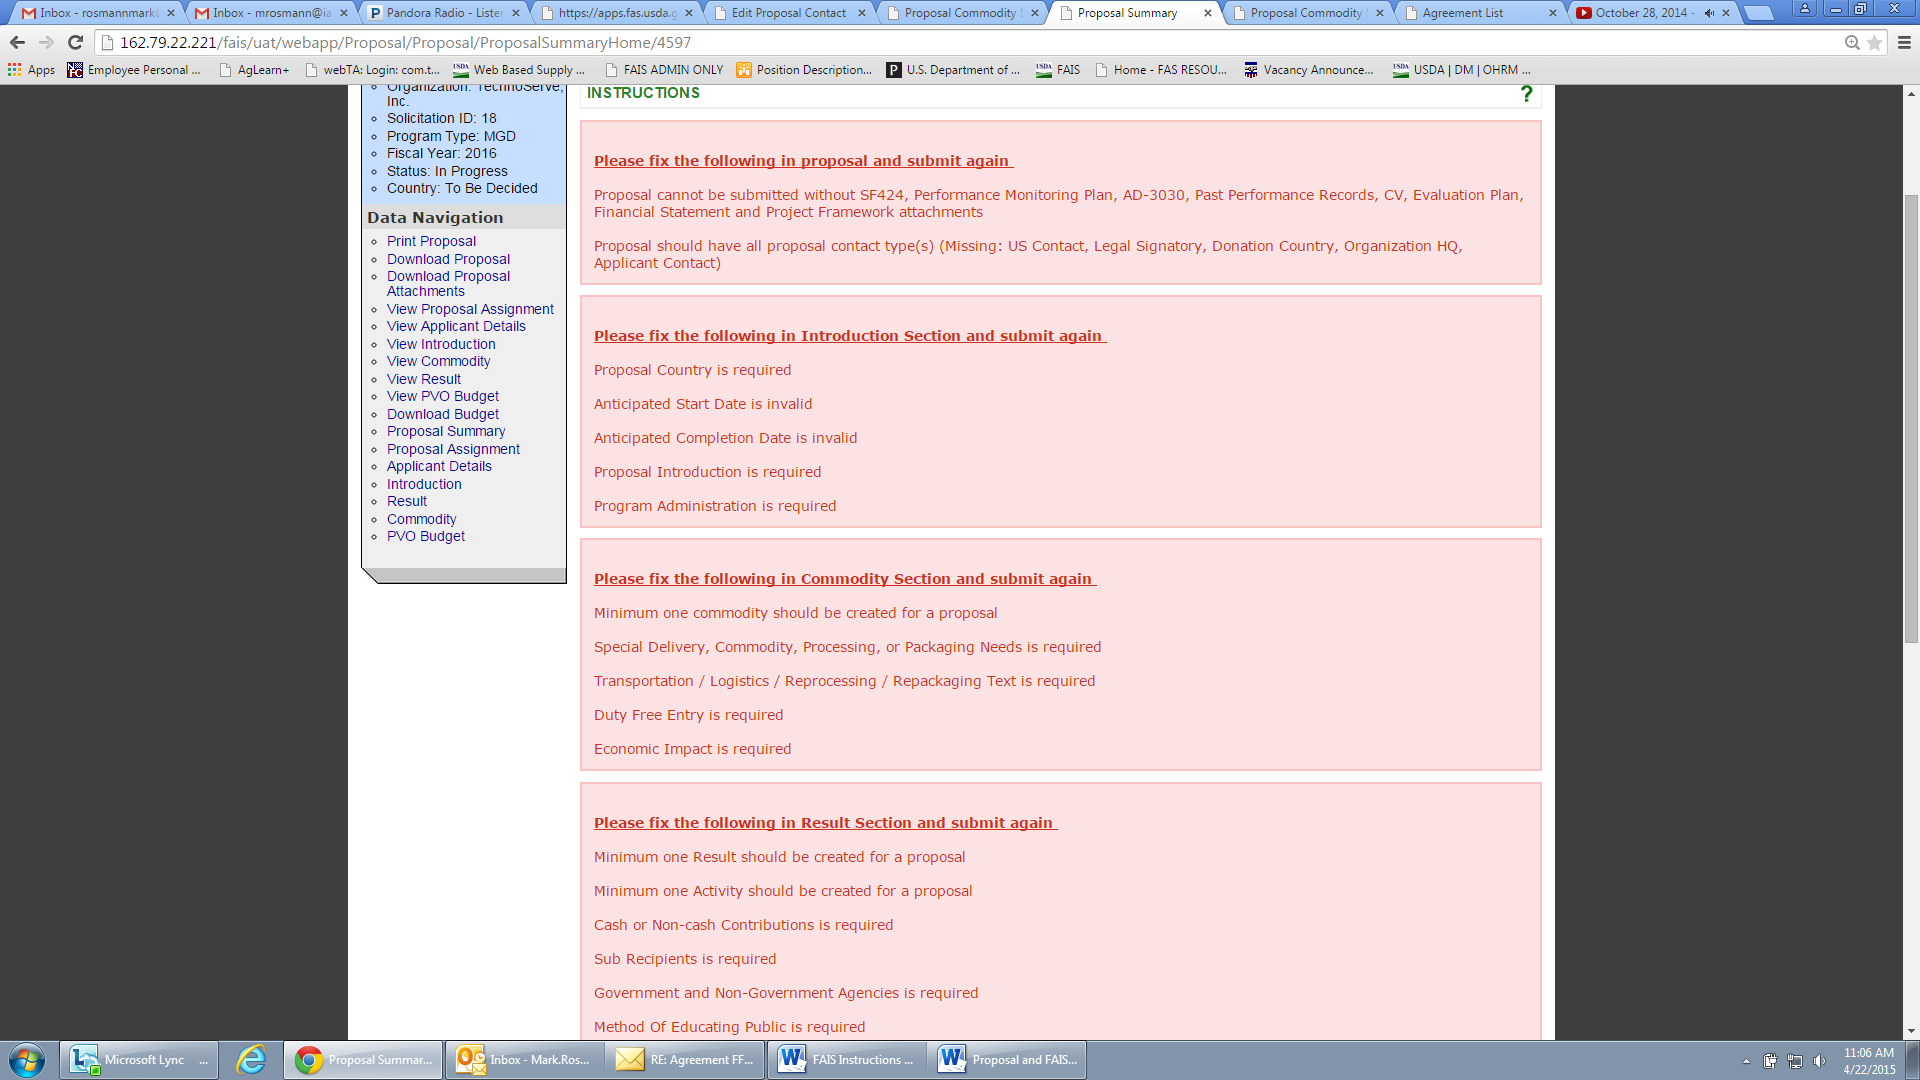Open the View PVO Budget link
Viewport: 1920px width, 1080px height.
pos(442,396)
